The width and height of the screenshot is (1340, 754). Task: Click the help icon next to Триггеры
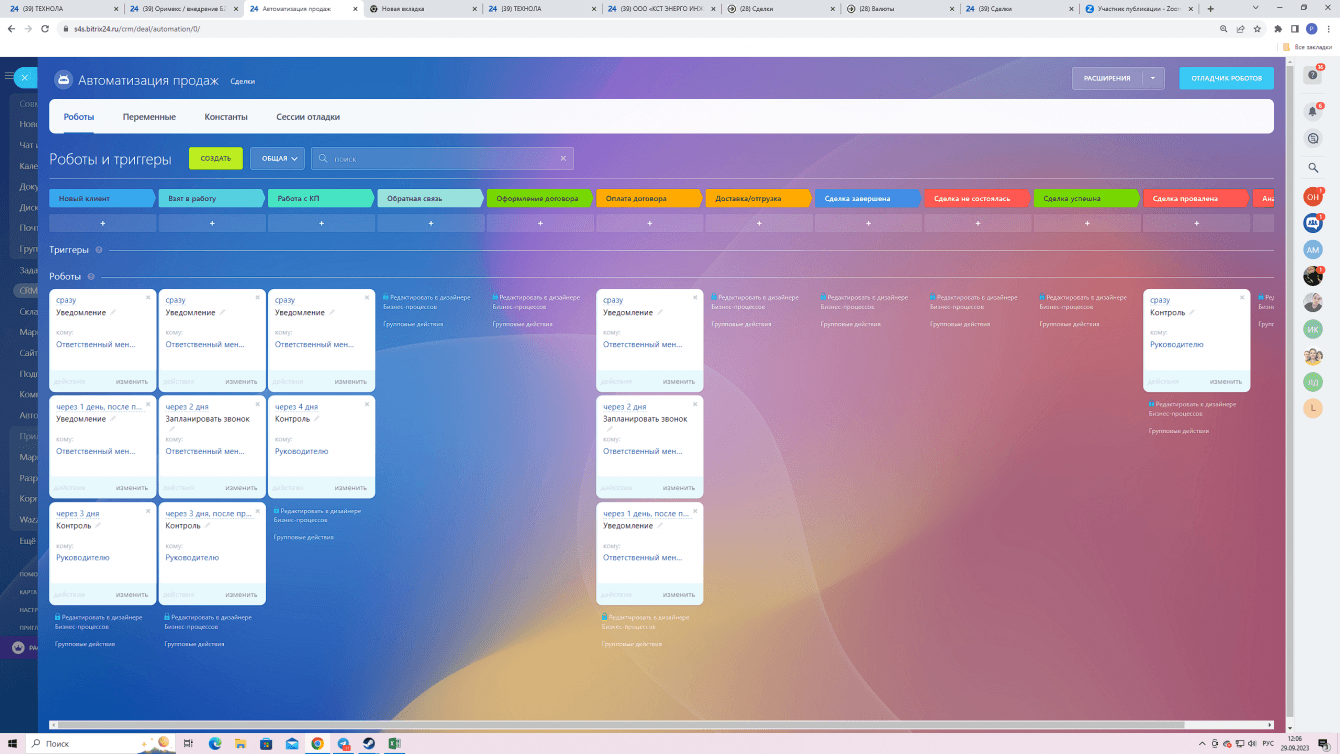tap(98, 250)
